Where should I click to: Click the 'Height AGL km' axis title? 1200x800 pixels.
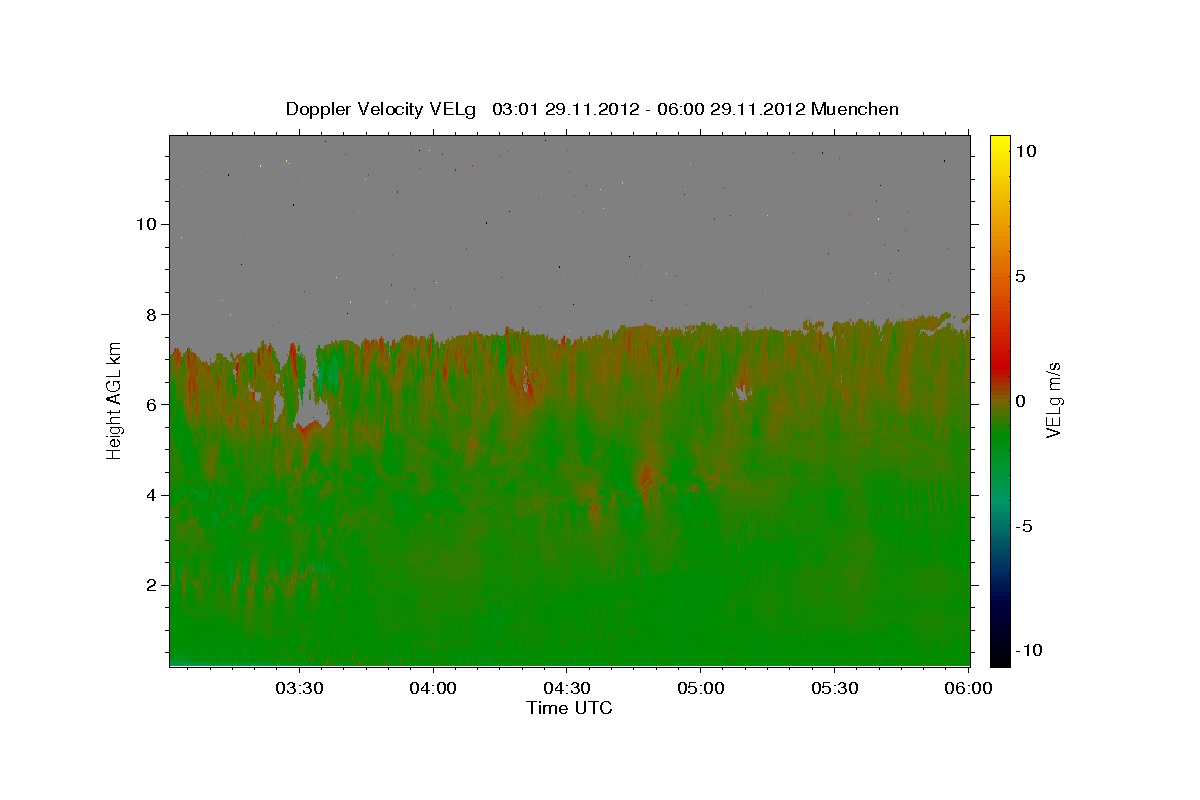115,401
